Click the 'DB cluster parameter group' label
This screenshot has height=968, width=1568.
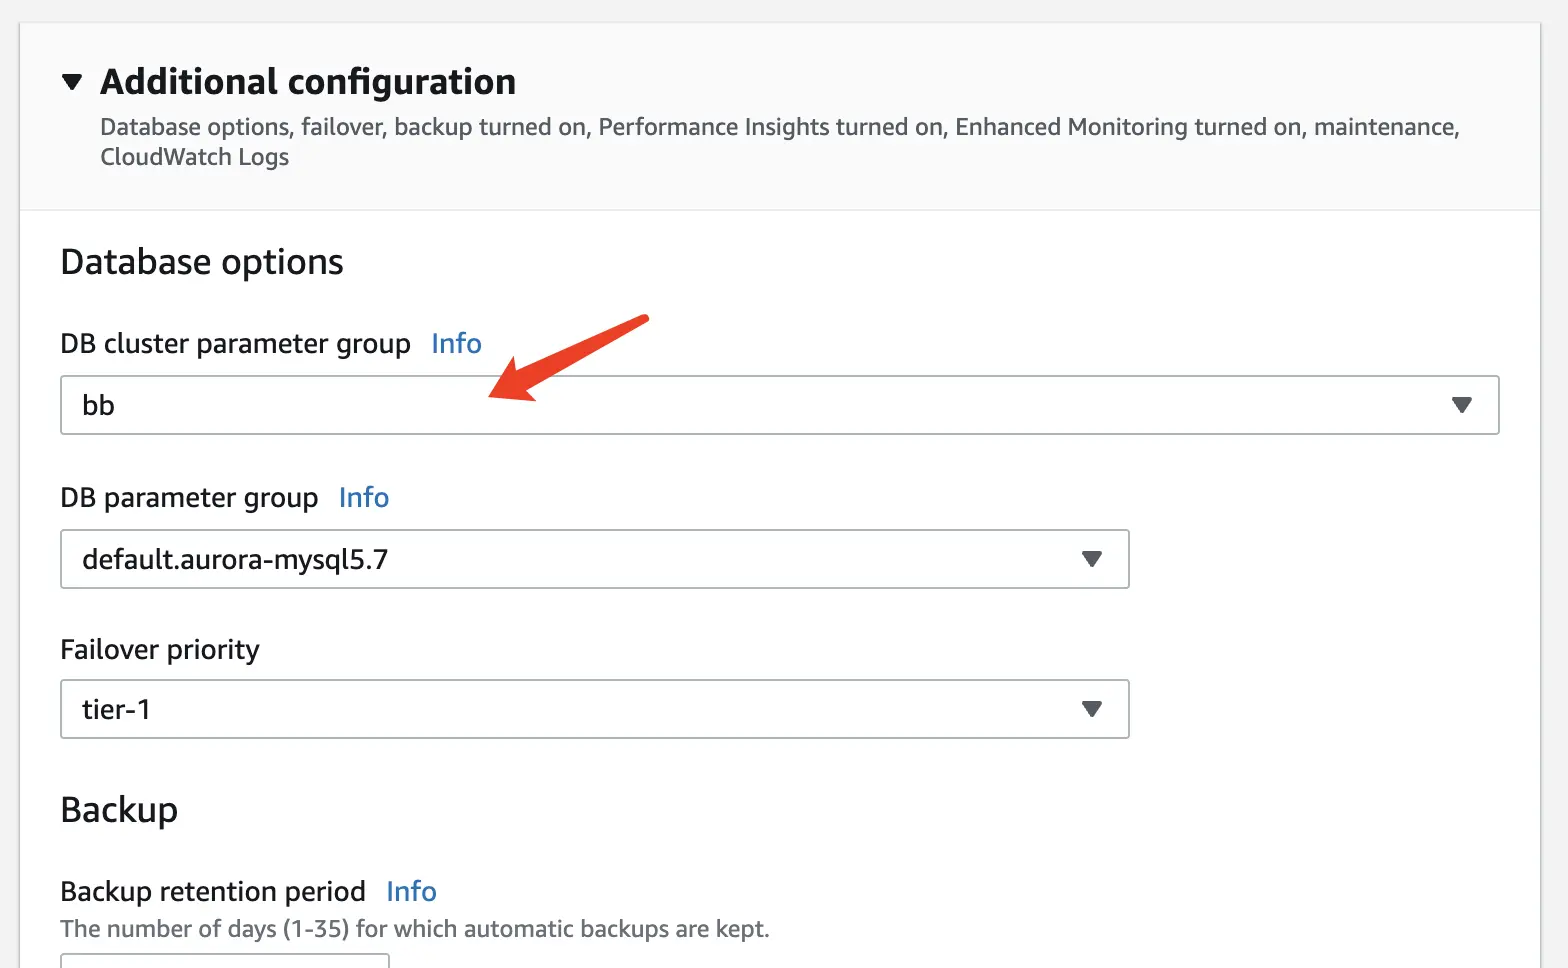[x=235, y=344]
